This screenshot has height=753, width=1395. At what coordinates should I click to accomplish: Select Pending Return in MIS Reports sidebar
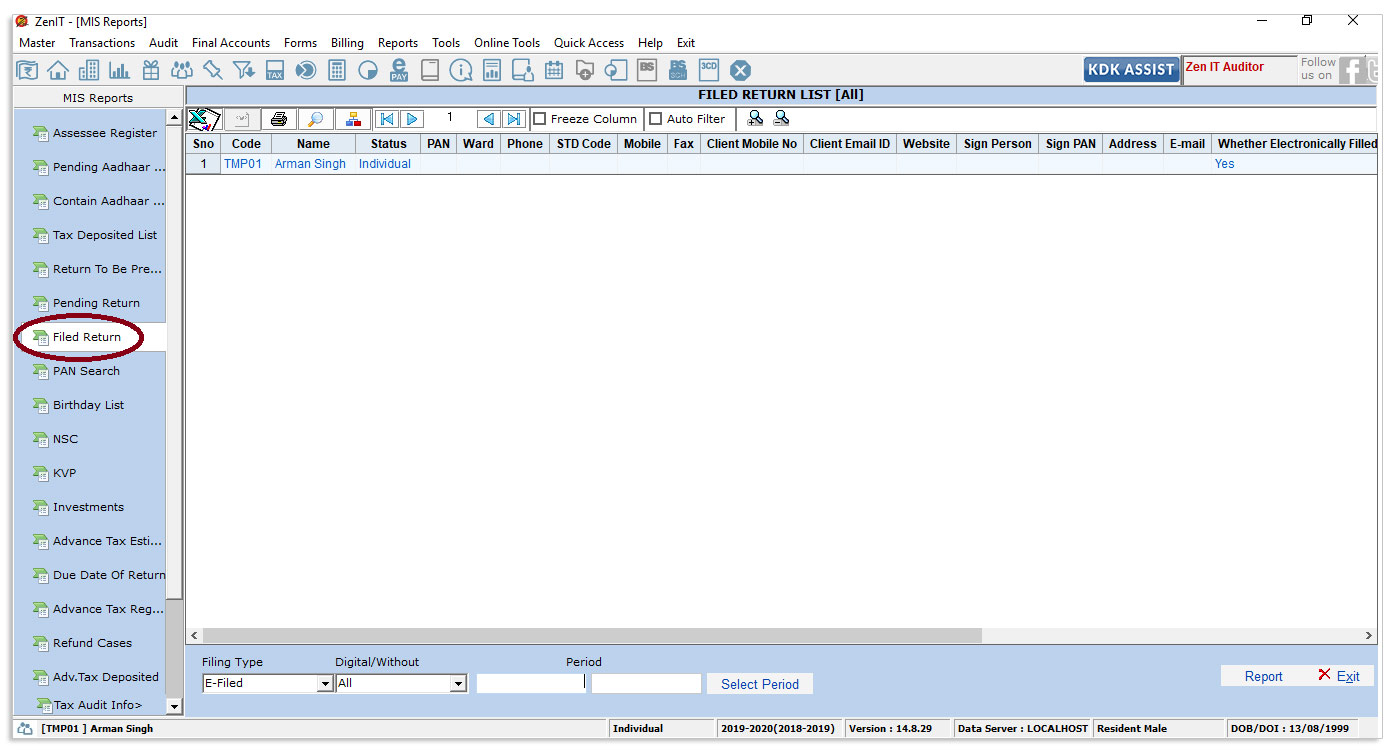(96, 303)
